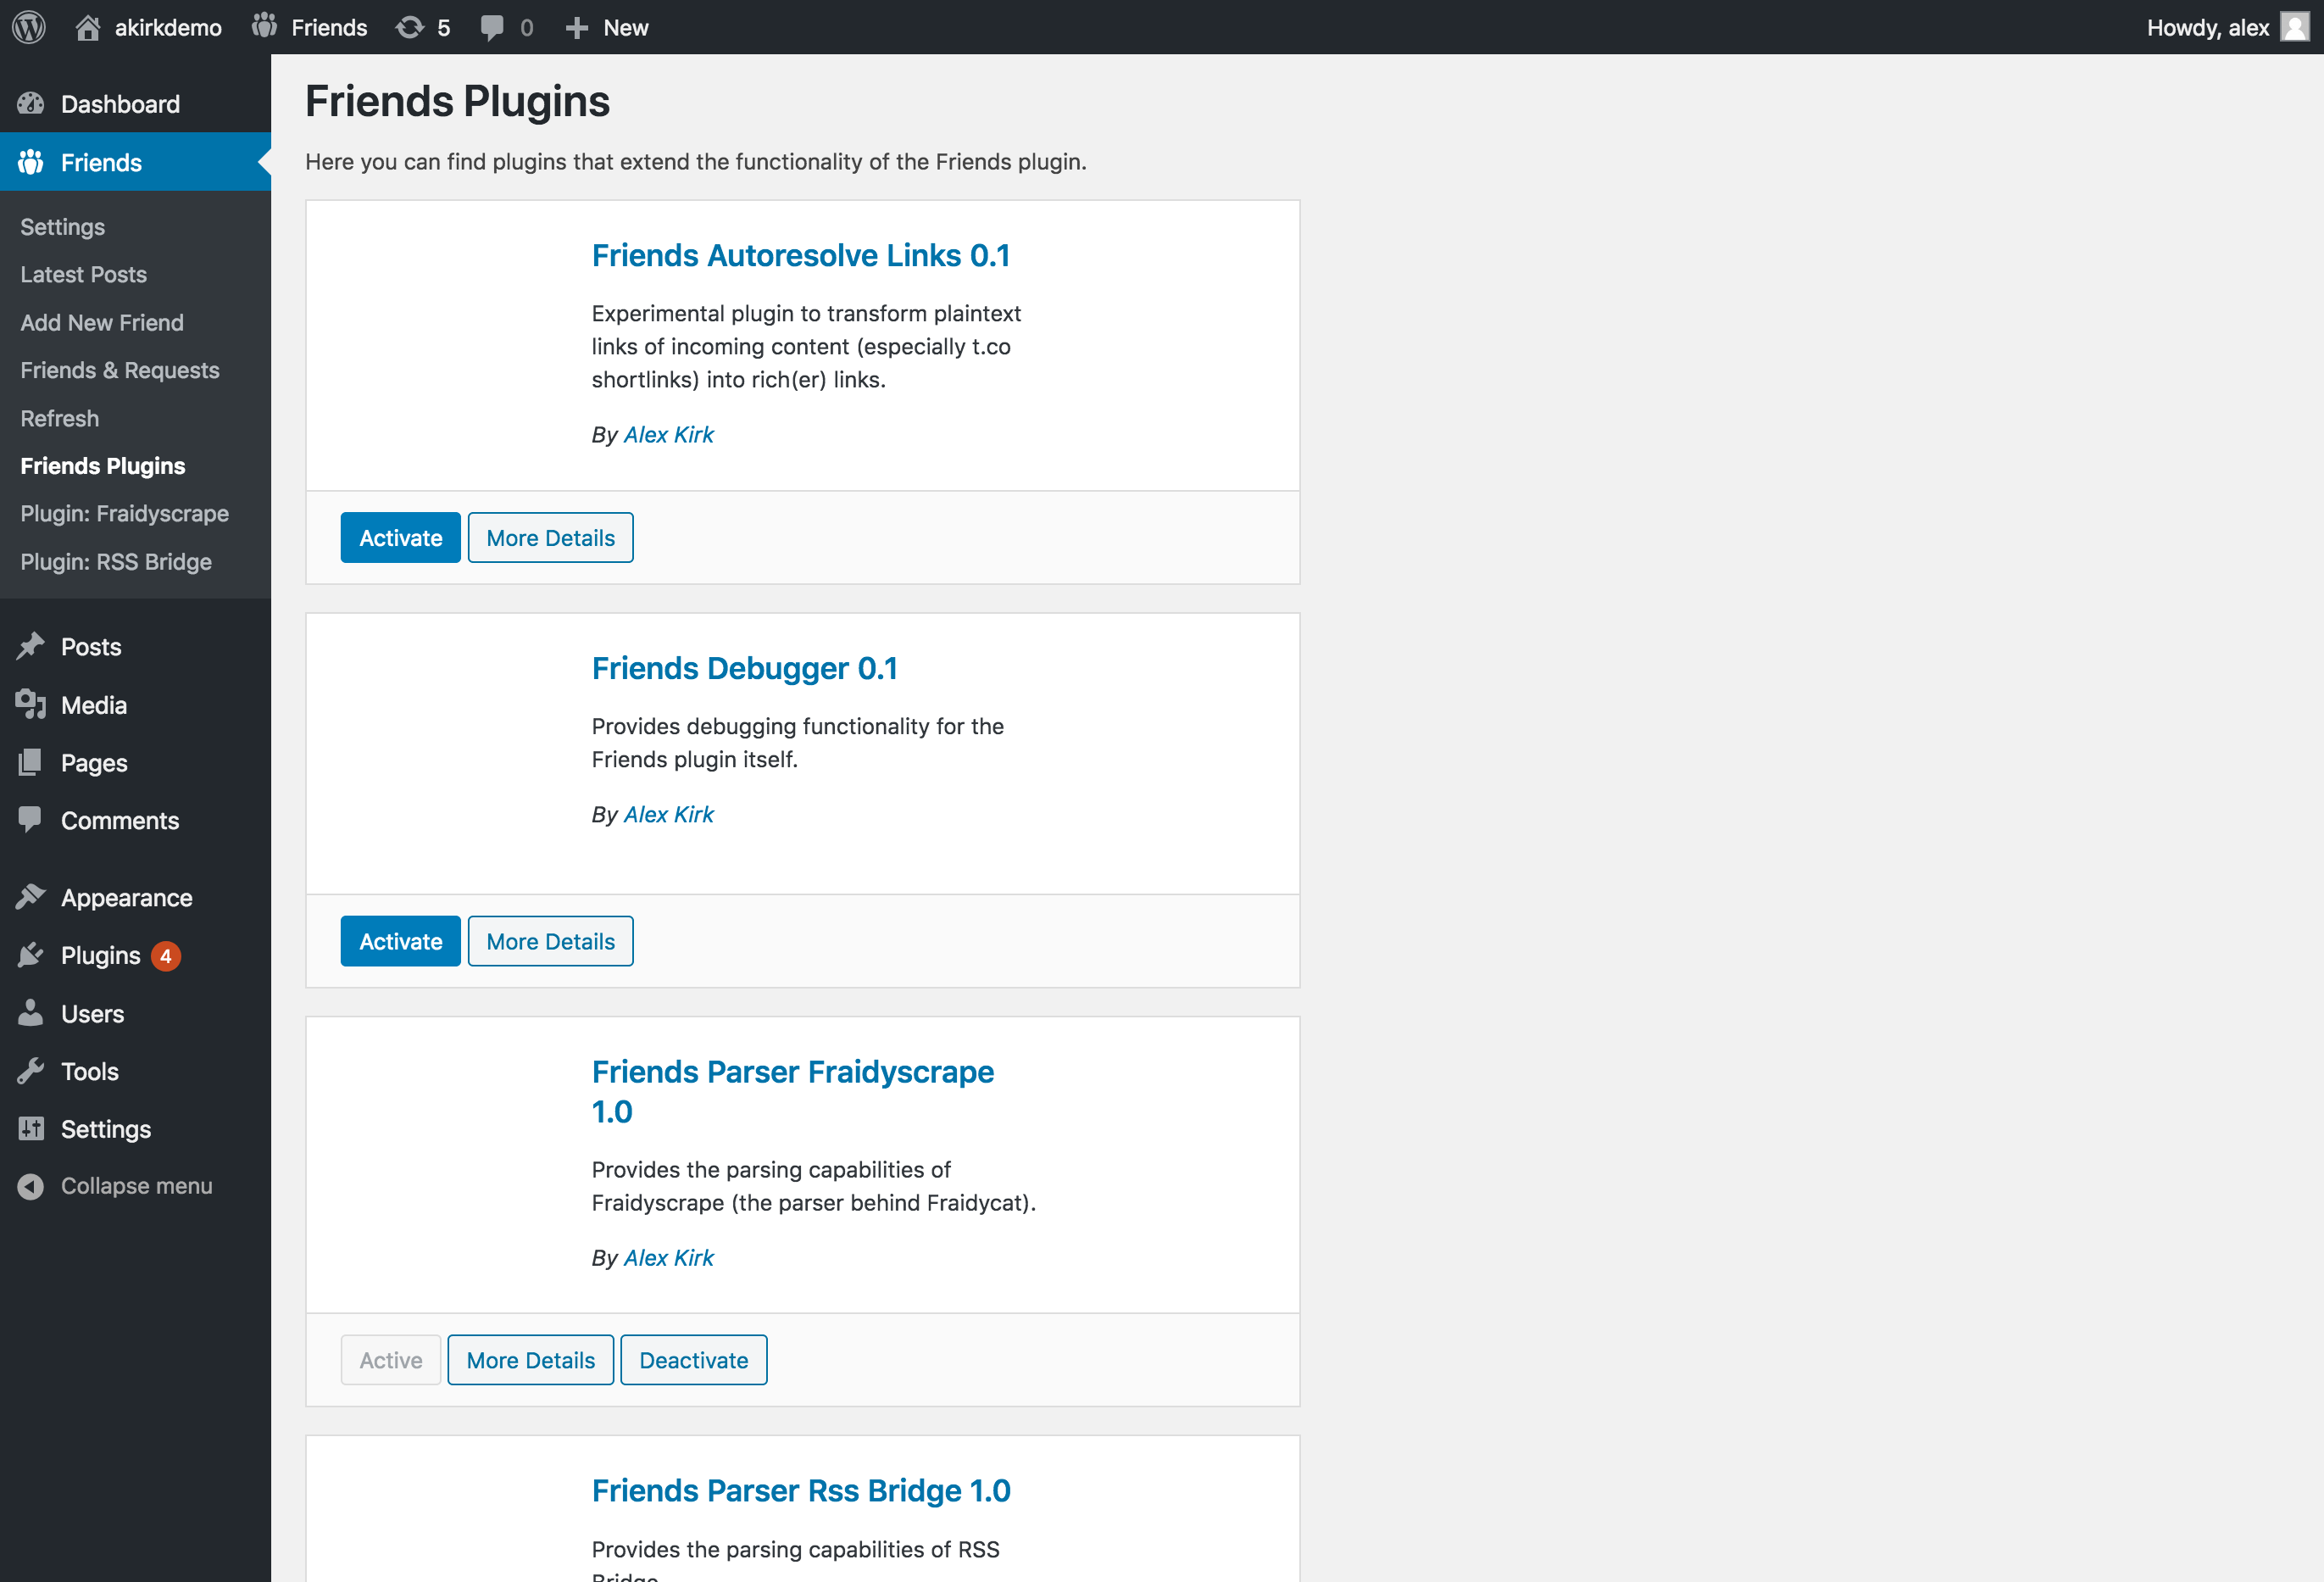Deactivate the Friends Parser Fraidyscrape plugin

point(693,1360)
